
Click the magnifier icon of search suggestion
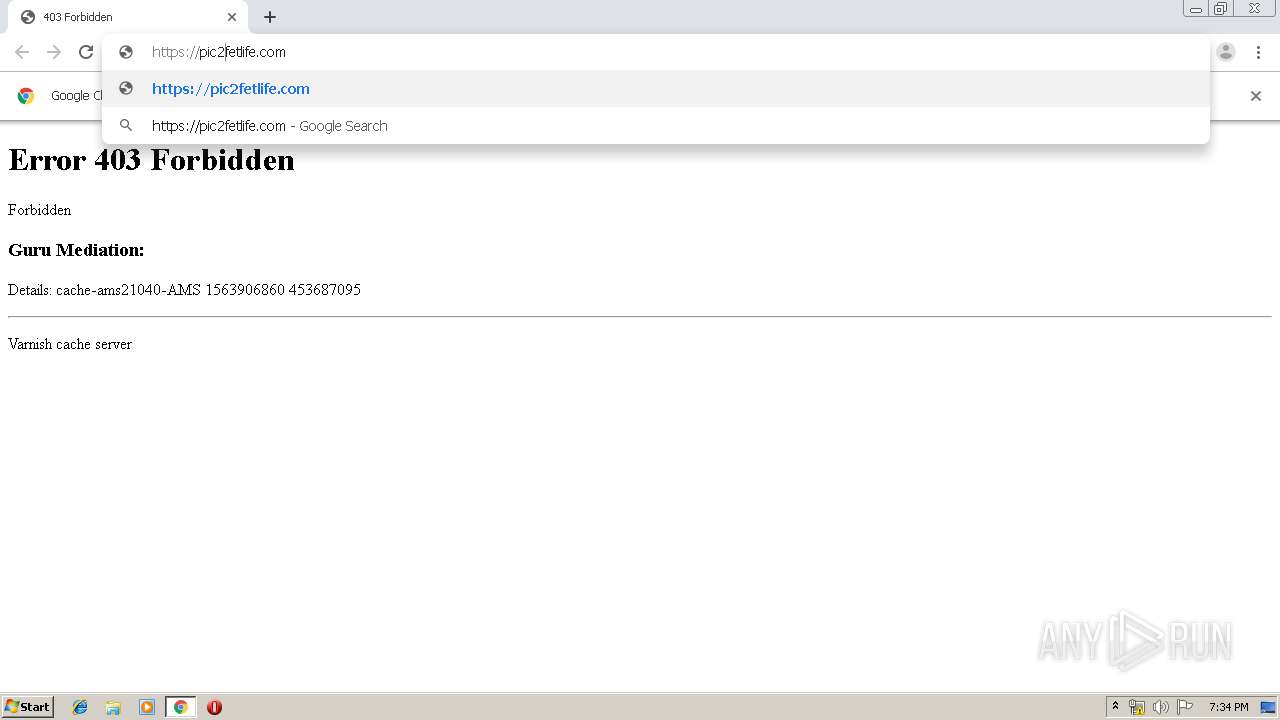[x=126, y=126]
